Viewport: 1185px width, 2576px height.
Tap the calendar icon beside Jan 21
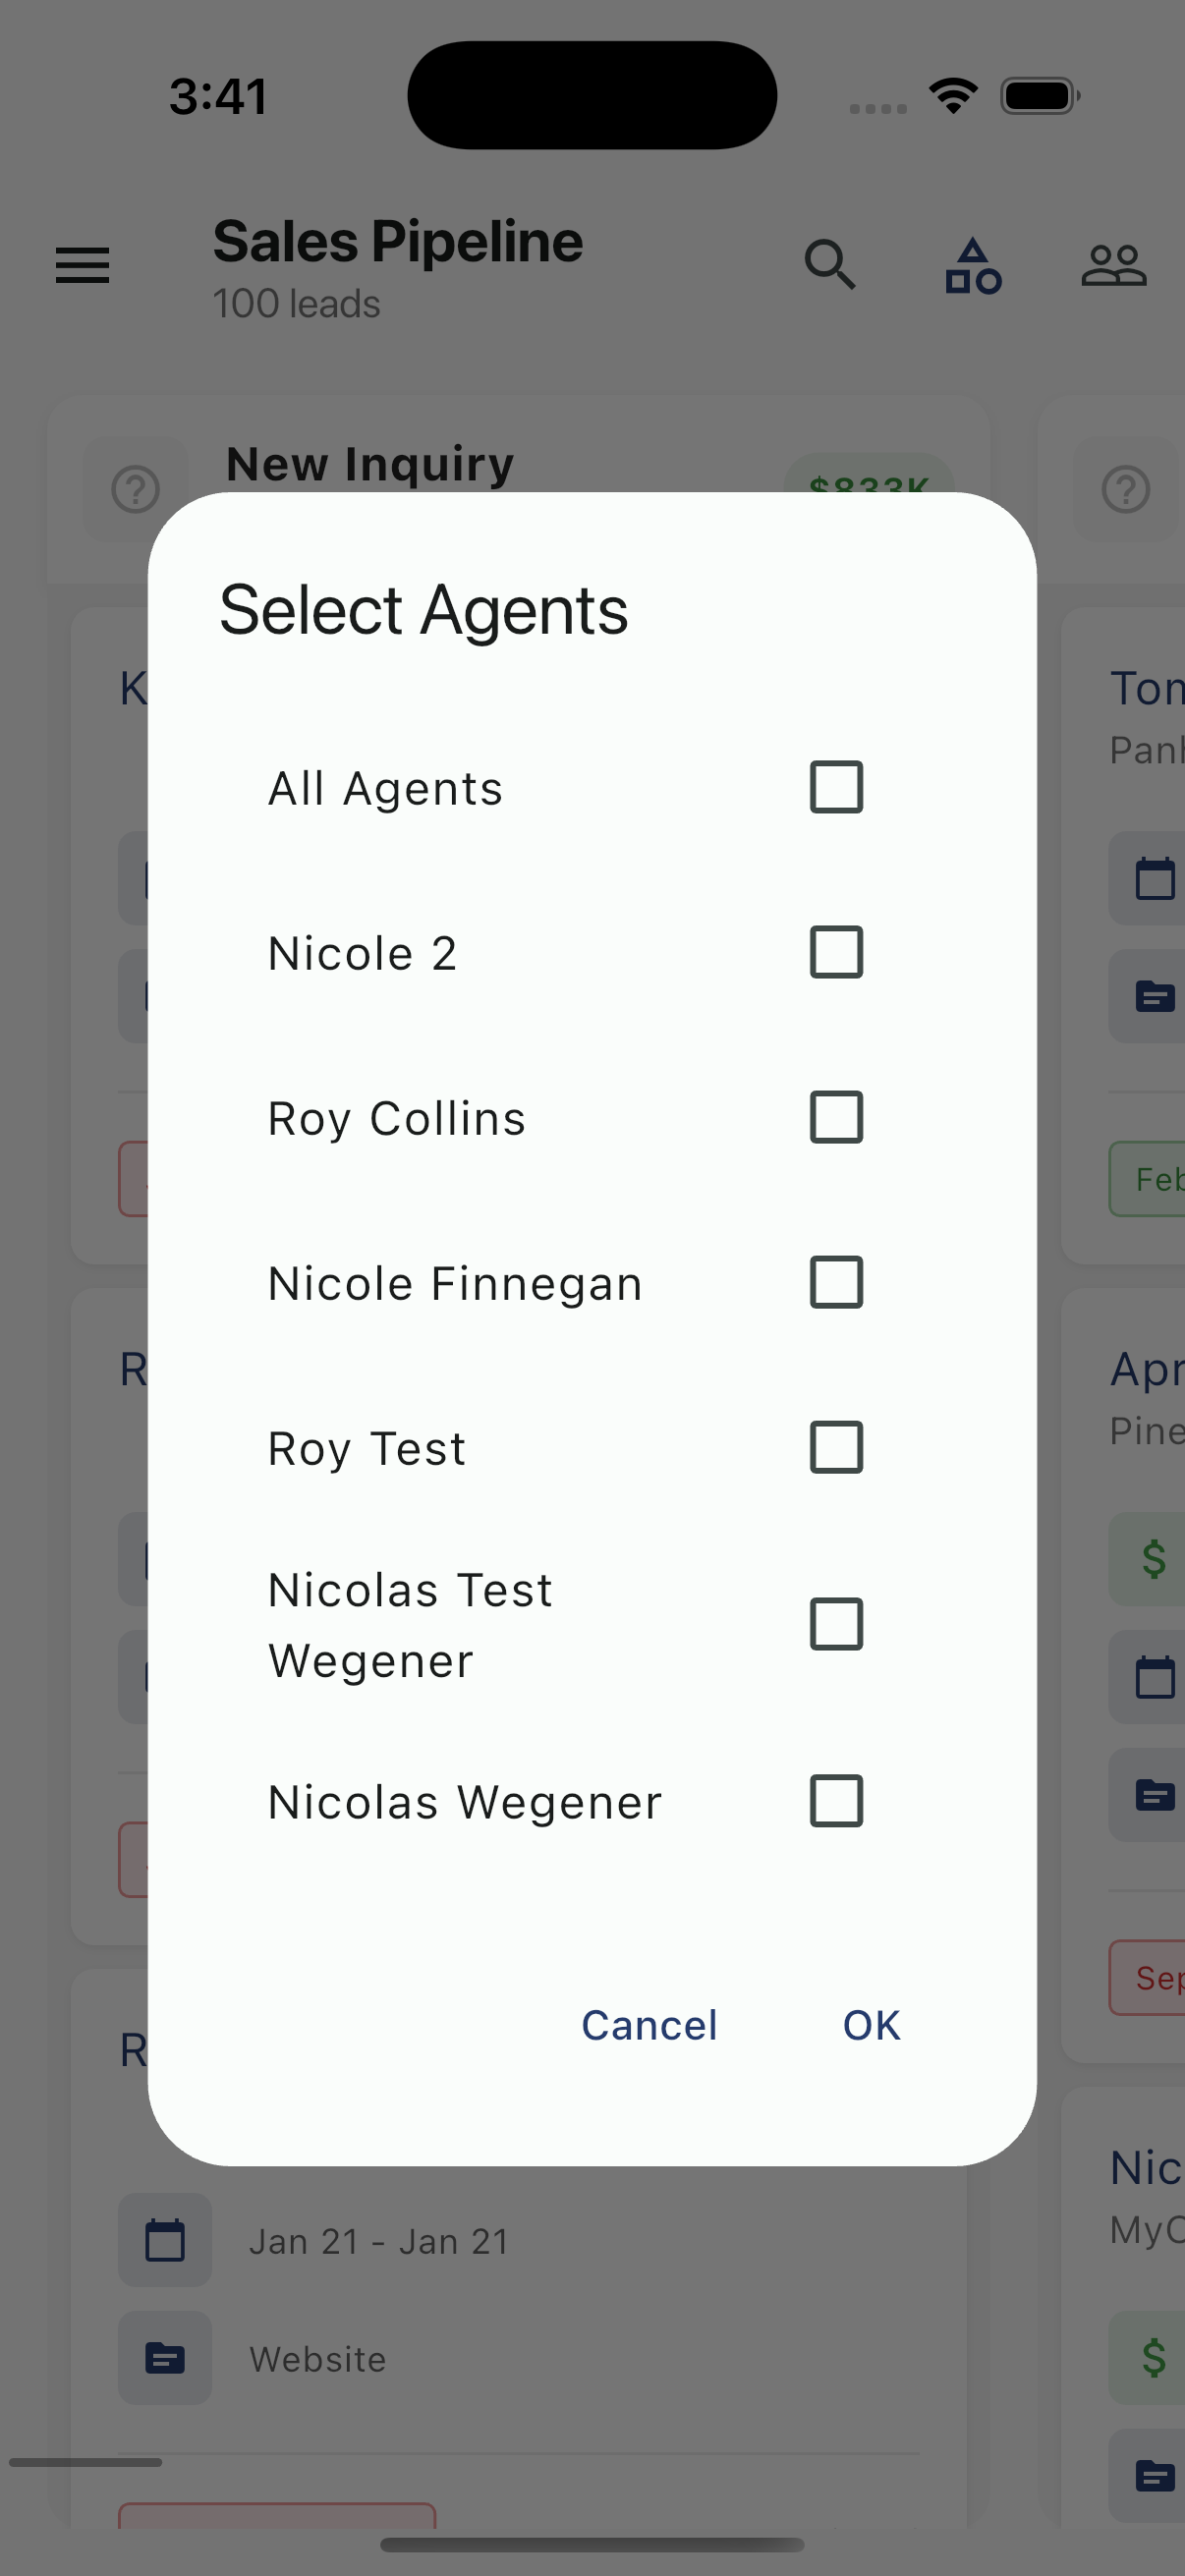(x=165, y=2240)
